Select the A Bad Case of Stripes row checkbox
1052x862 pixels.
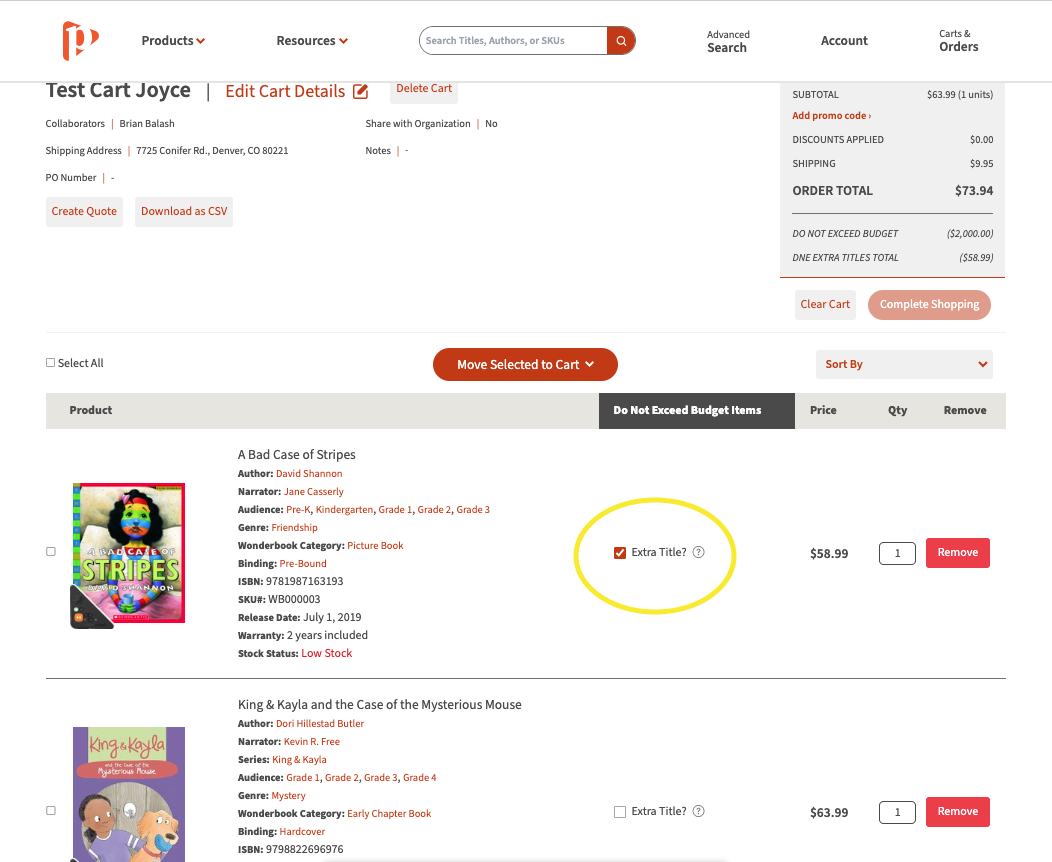click(50, 551)
